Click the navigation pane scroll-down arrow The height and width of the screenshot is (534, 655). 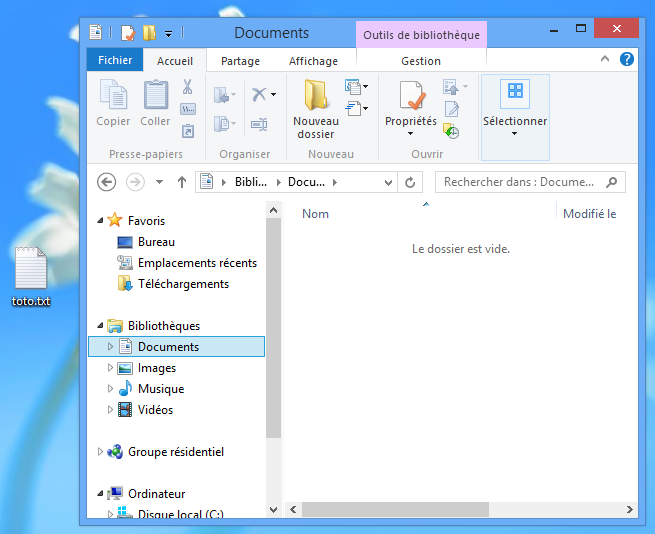(274, 509)
